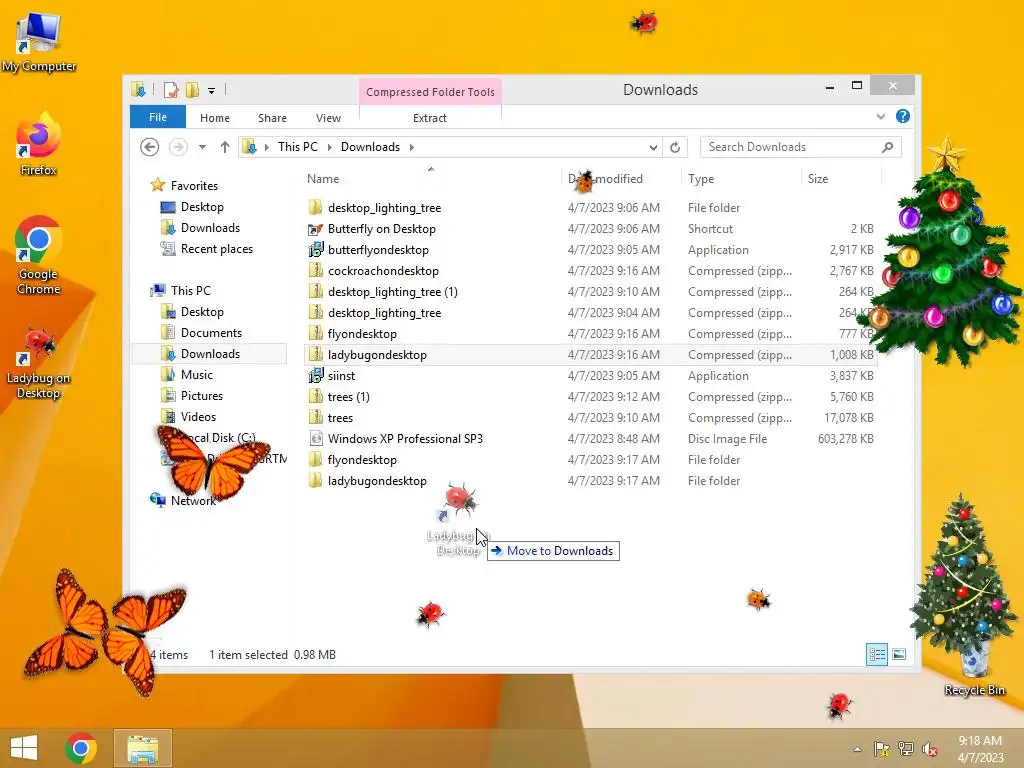The image size is (1024, 768).
Task: Switch to the View ribbon tab
Action: coord(328,118)
